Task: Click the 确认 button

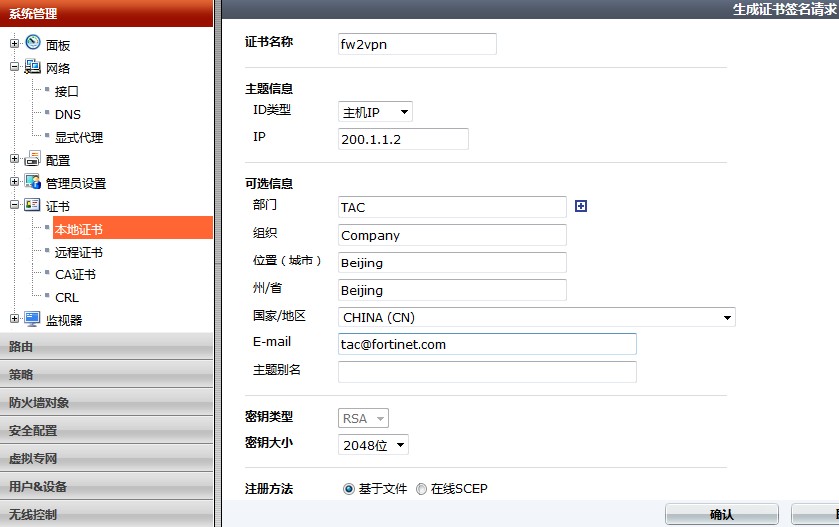Action: (721, 515)
